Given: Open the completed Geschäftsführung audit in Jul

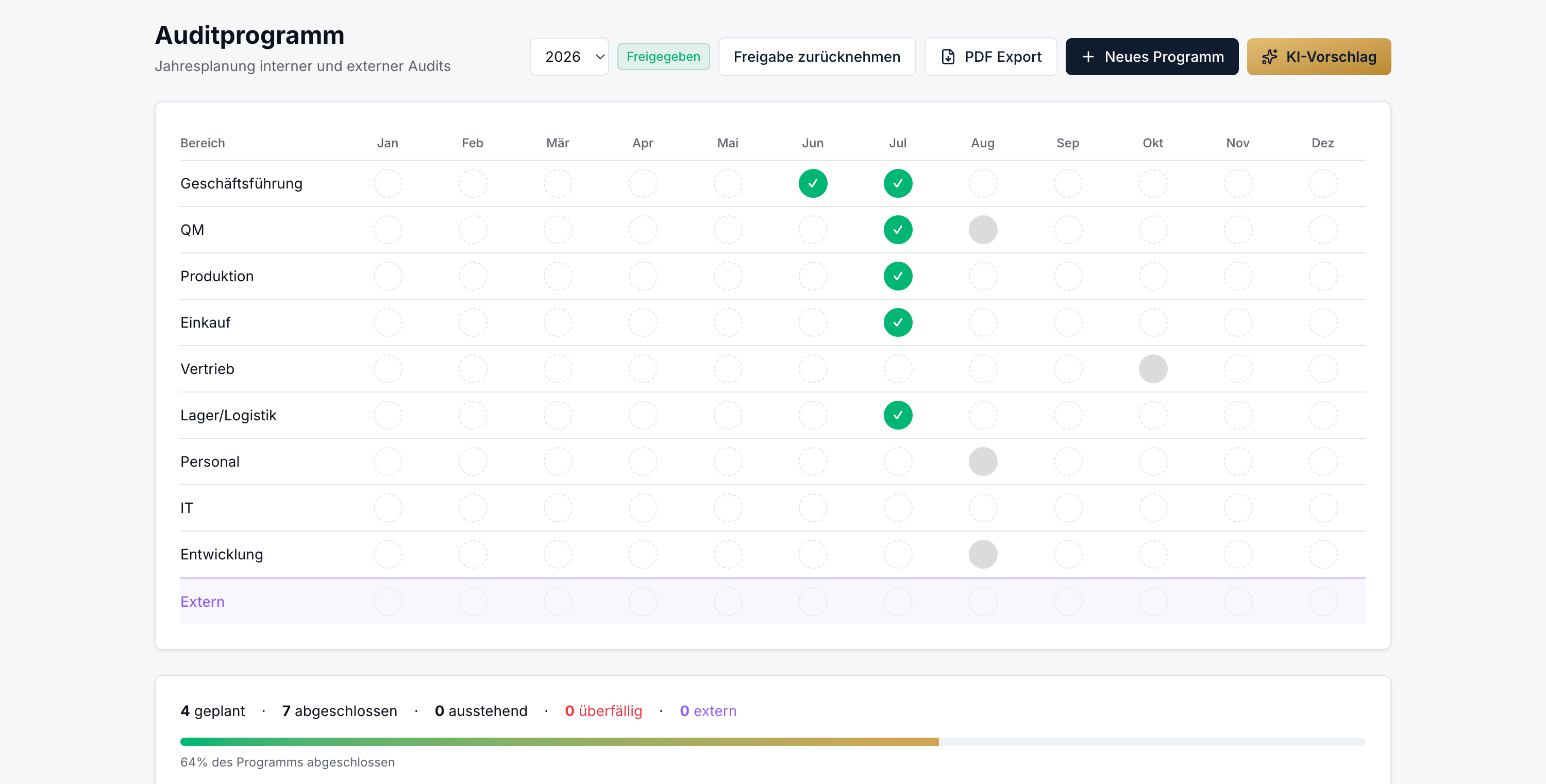Looking at the screenshot, I should [x=898, y=184].
